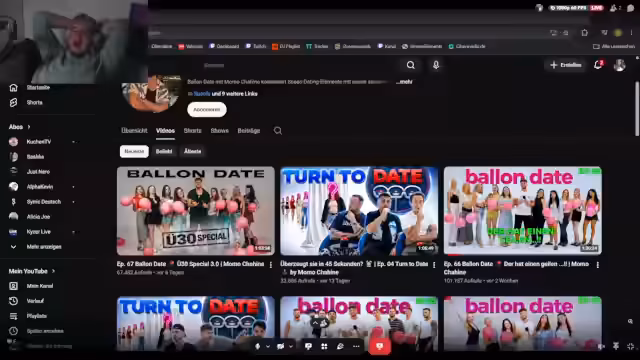The image size is (640, 360).
Task: Select the Neueste sort chip
Action: 134,151
